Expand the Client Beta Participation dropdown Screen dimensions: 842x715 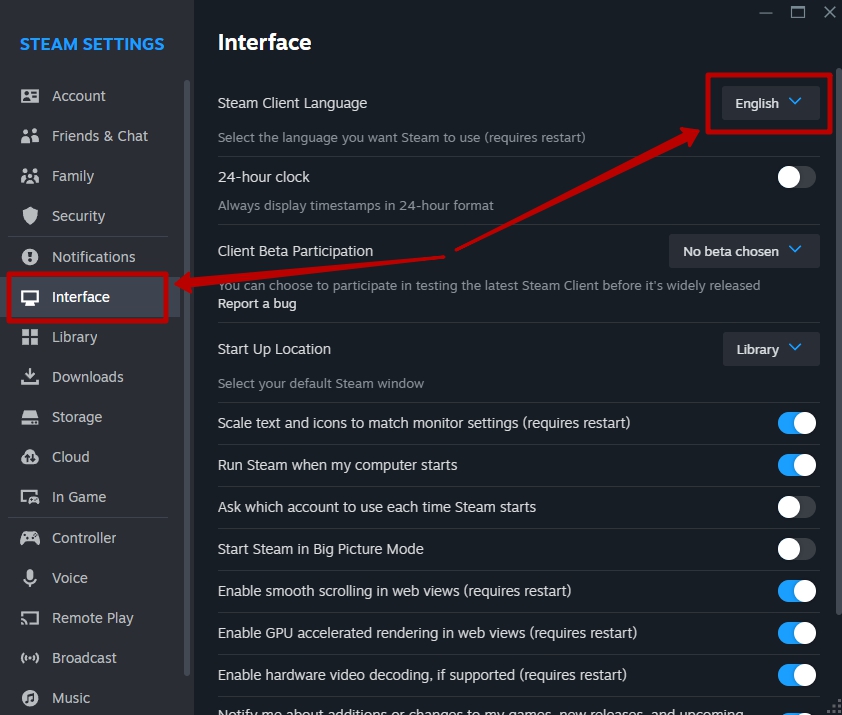tap(743, 251)
